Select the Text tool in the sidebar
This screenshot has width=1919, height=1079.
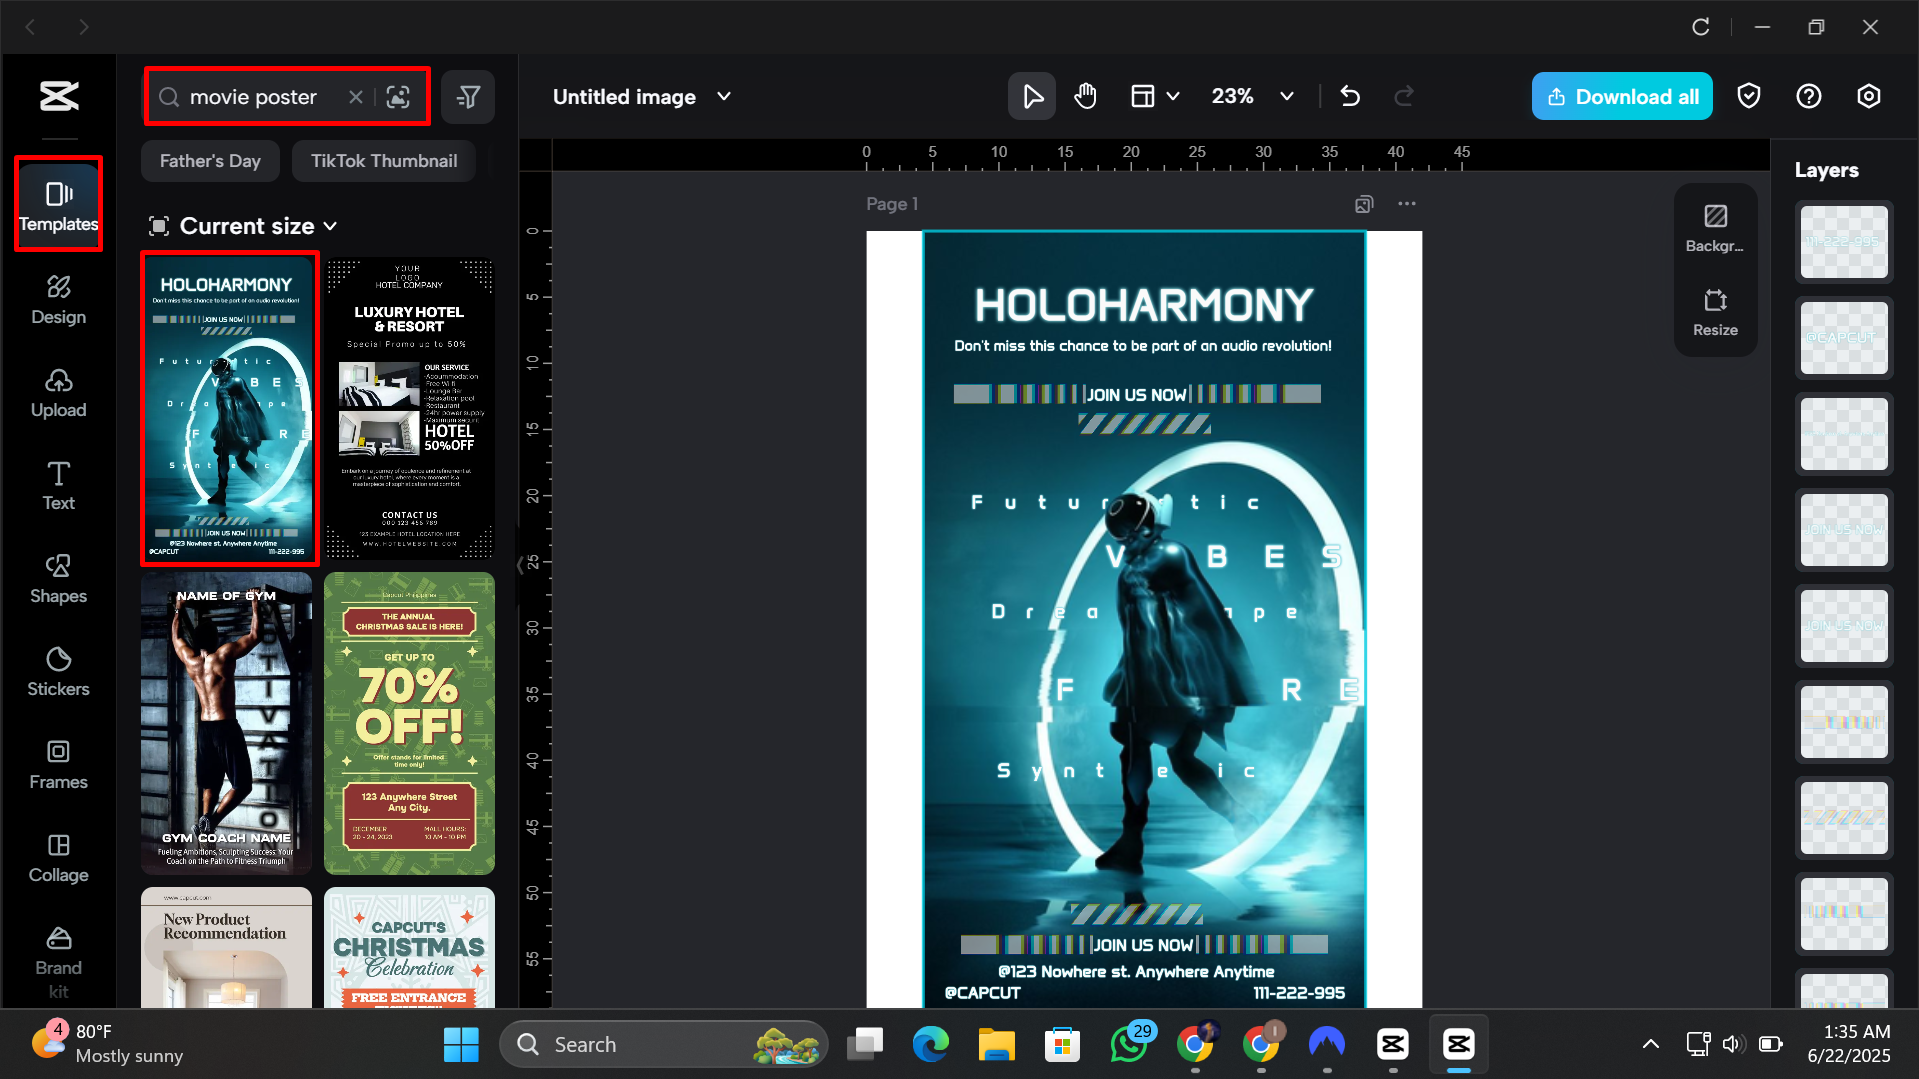click(58, 485)
